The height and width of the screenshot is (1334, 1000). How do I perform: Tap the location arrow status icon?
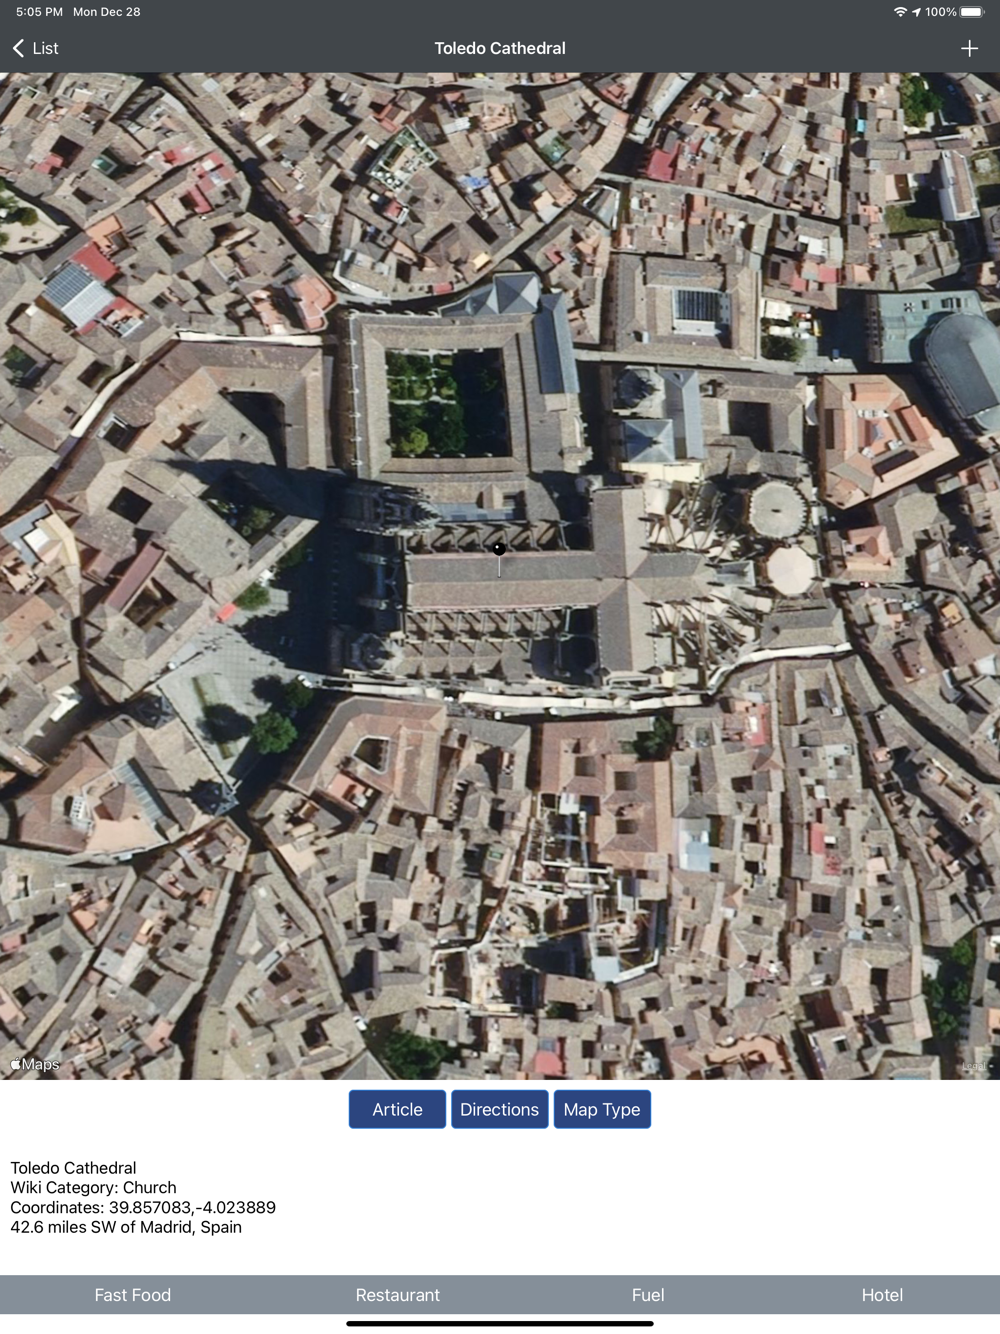pos(916,12)
